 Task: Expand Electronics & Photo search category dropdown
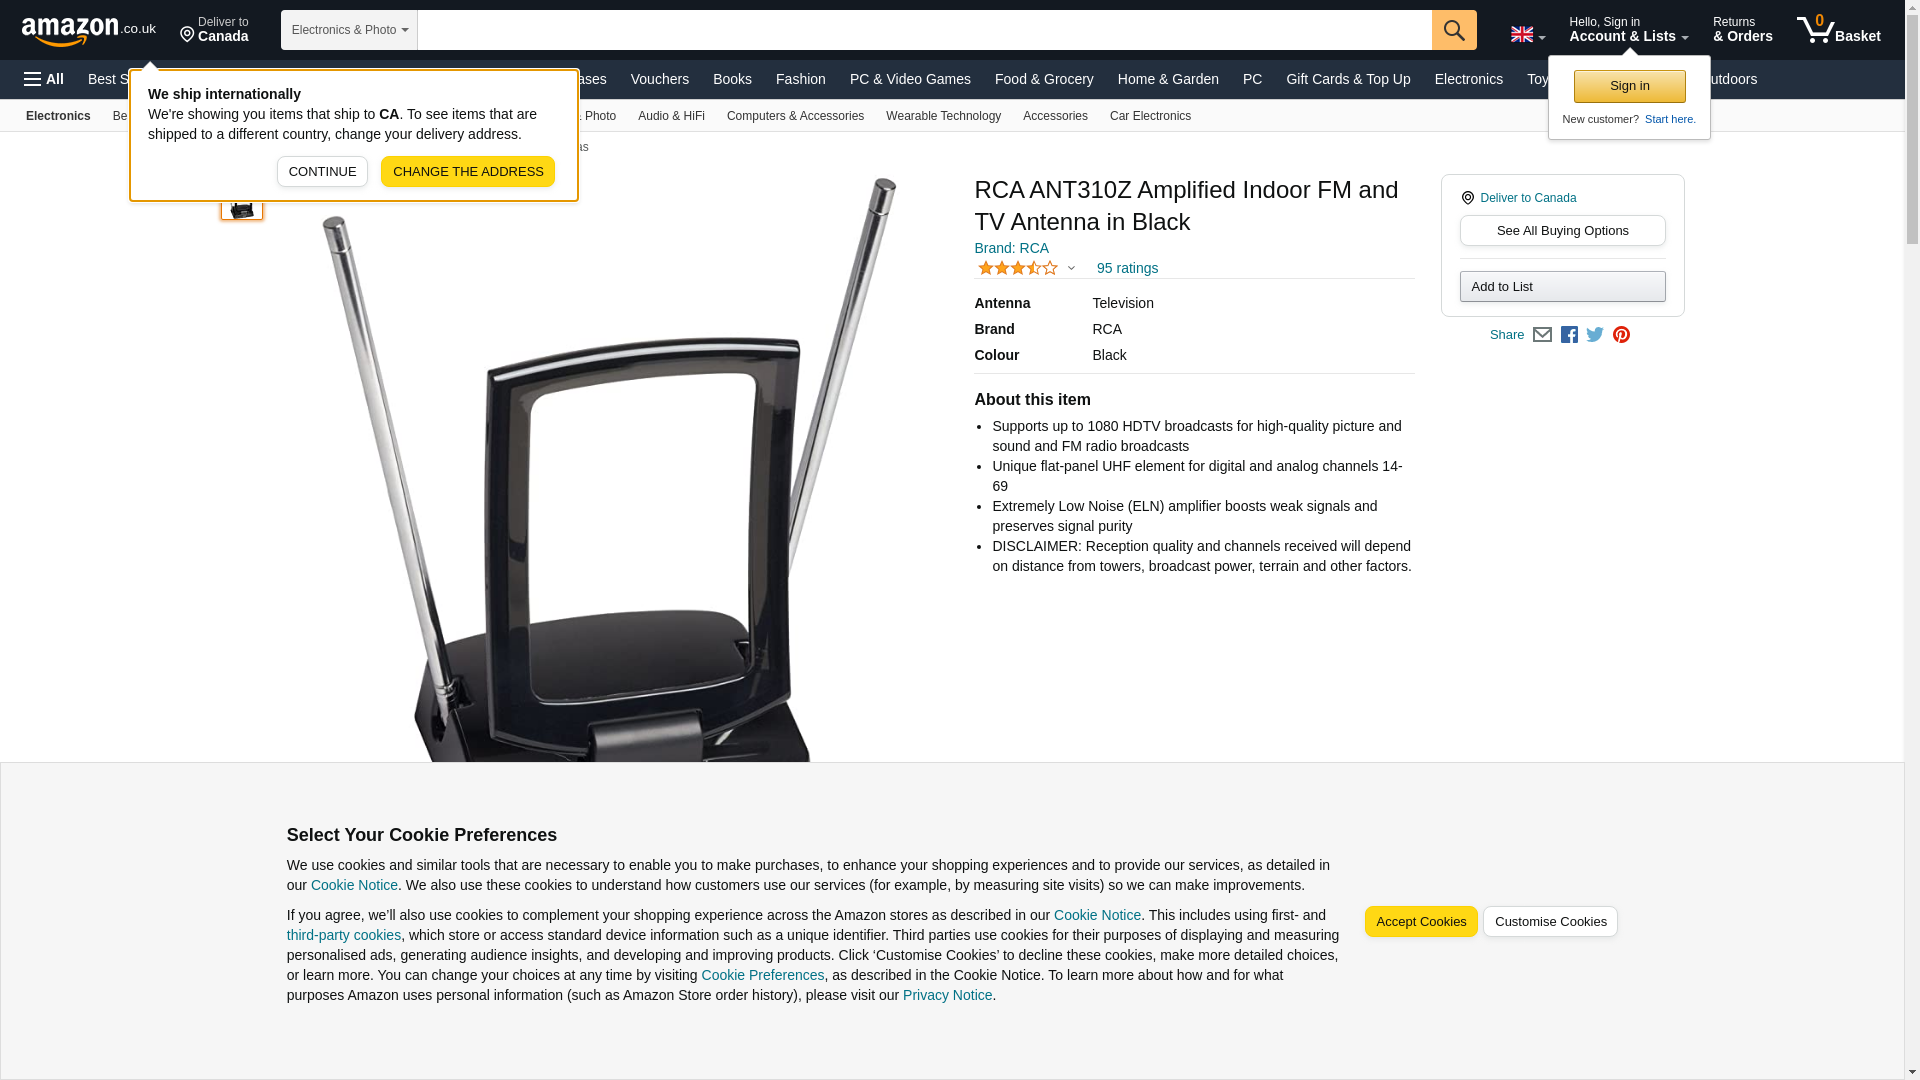coord(349,30)
